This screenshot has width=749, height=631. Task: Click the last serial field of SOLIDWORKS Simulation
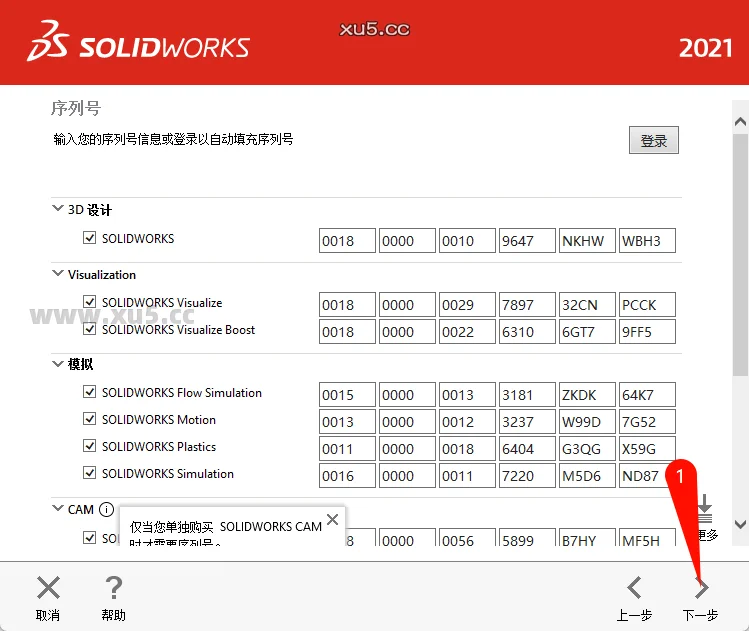(647, 476)
